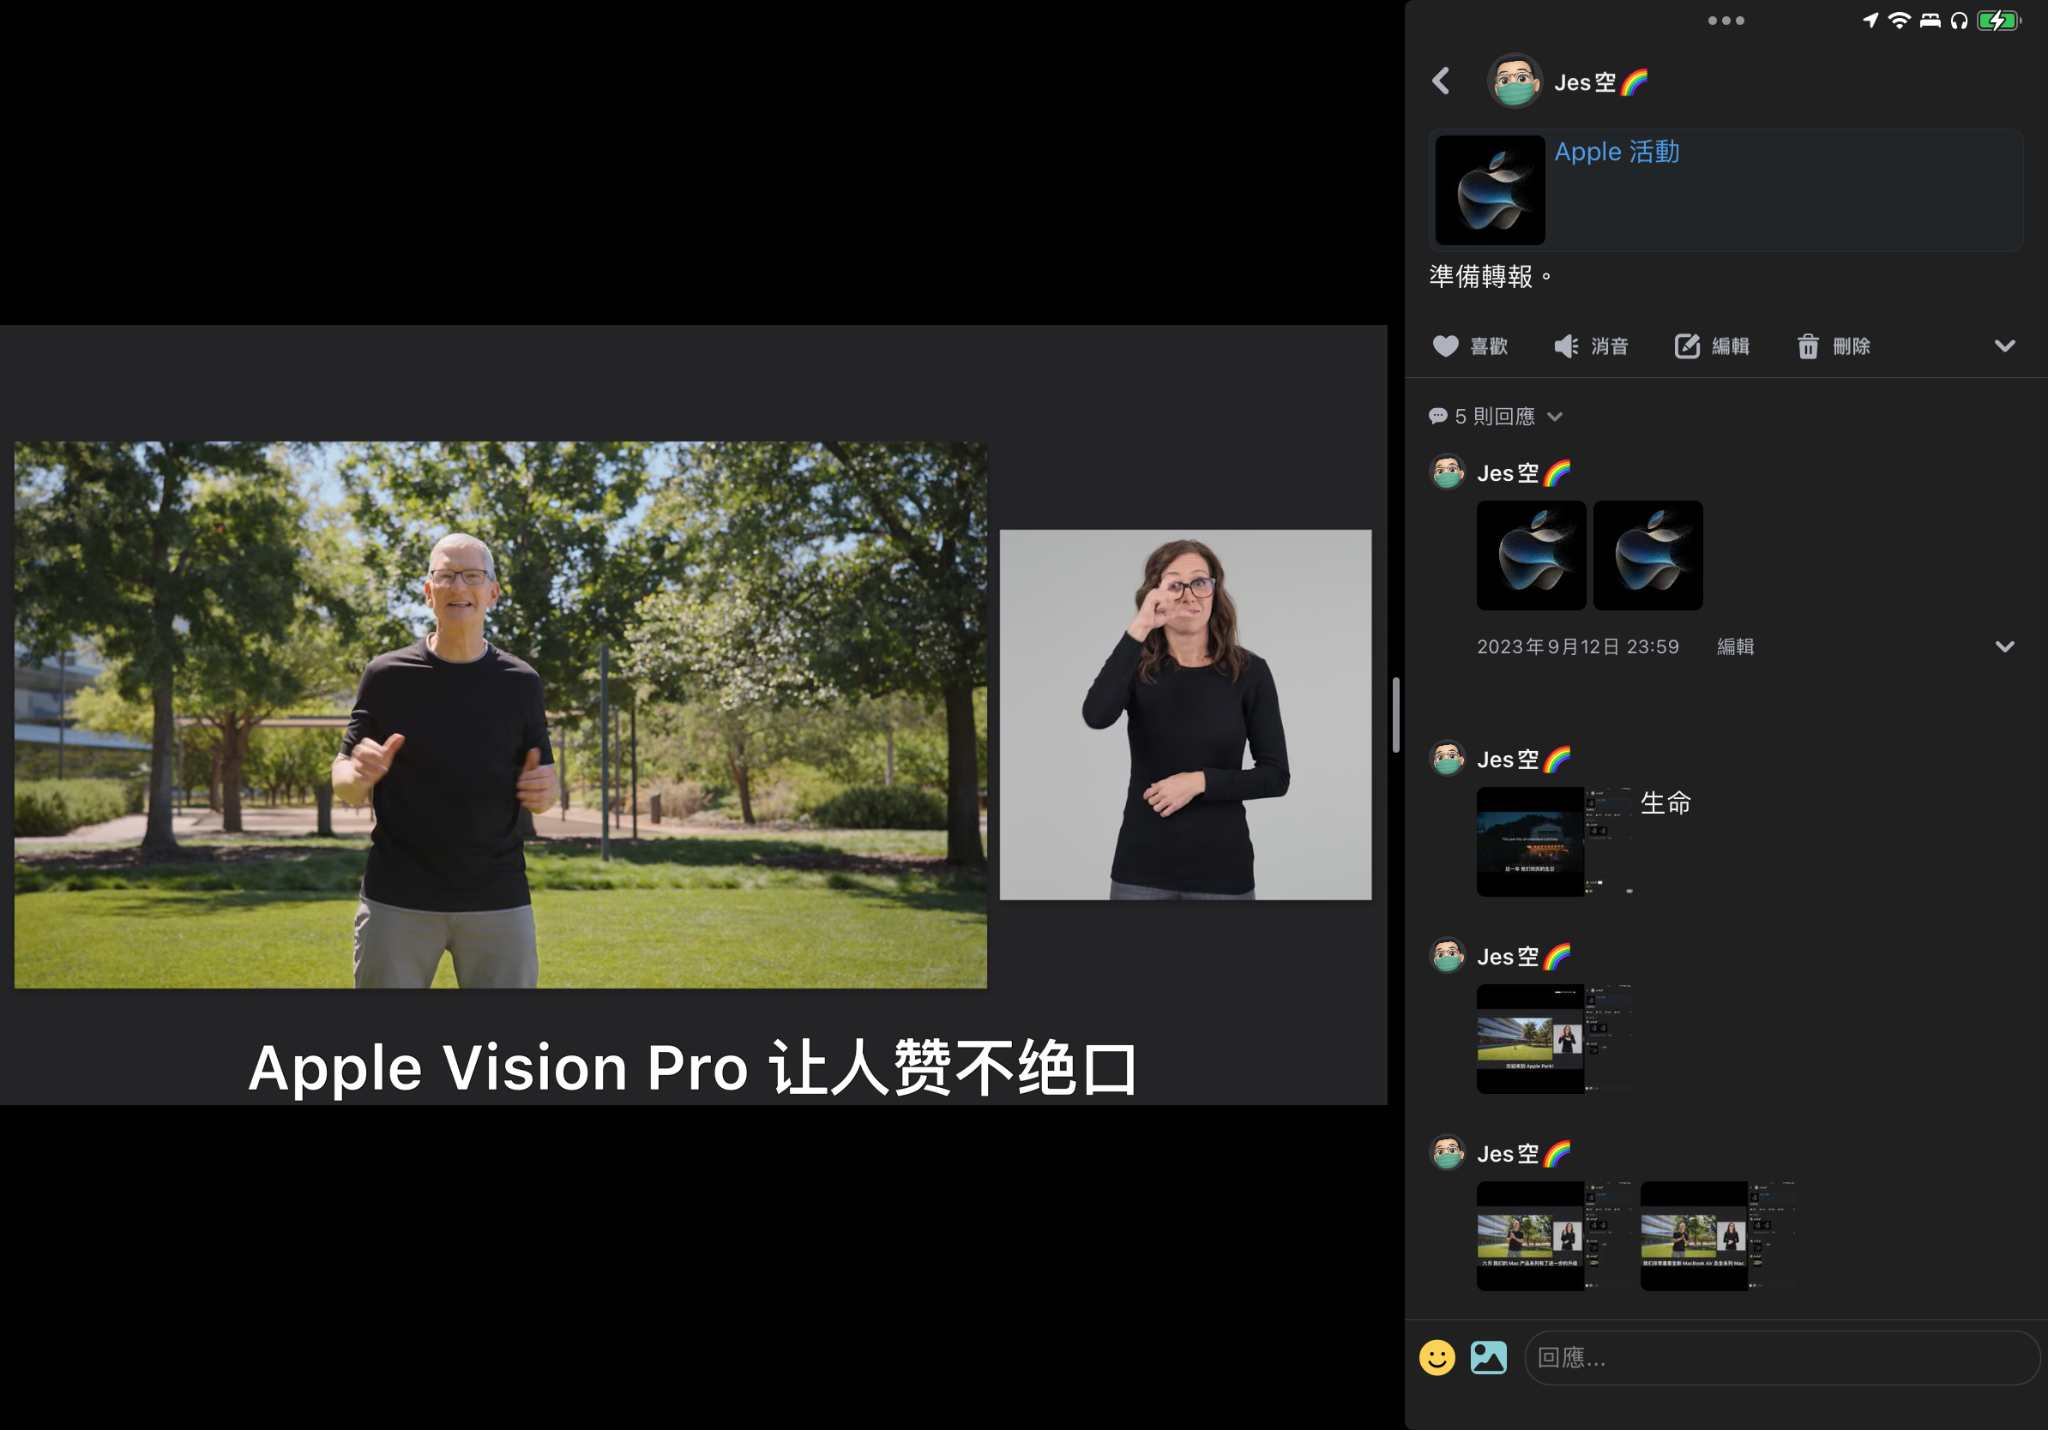
Task: Tap the location arrow status icon
Action: [1870, 20]
